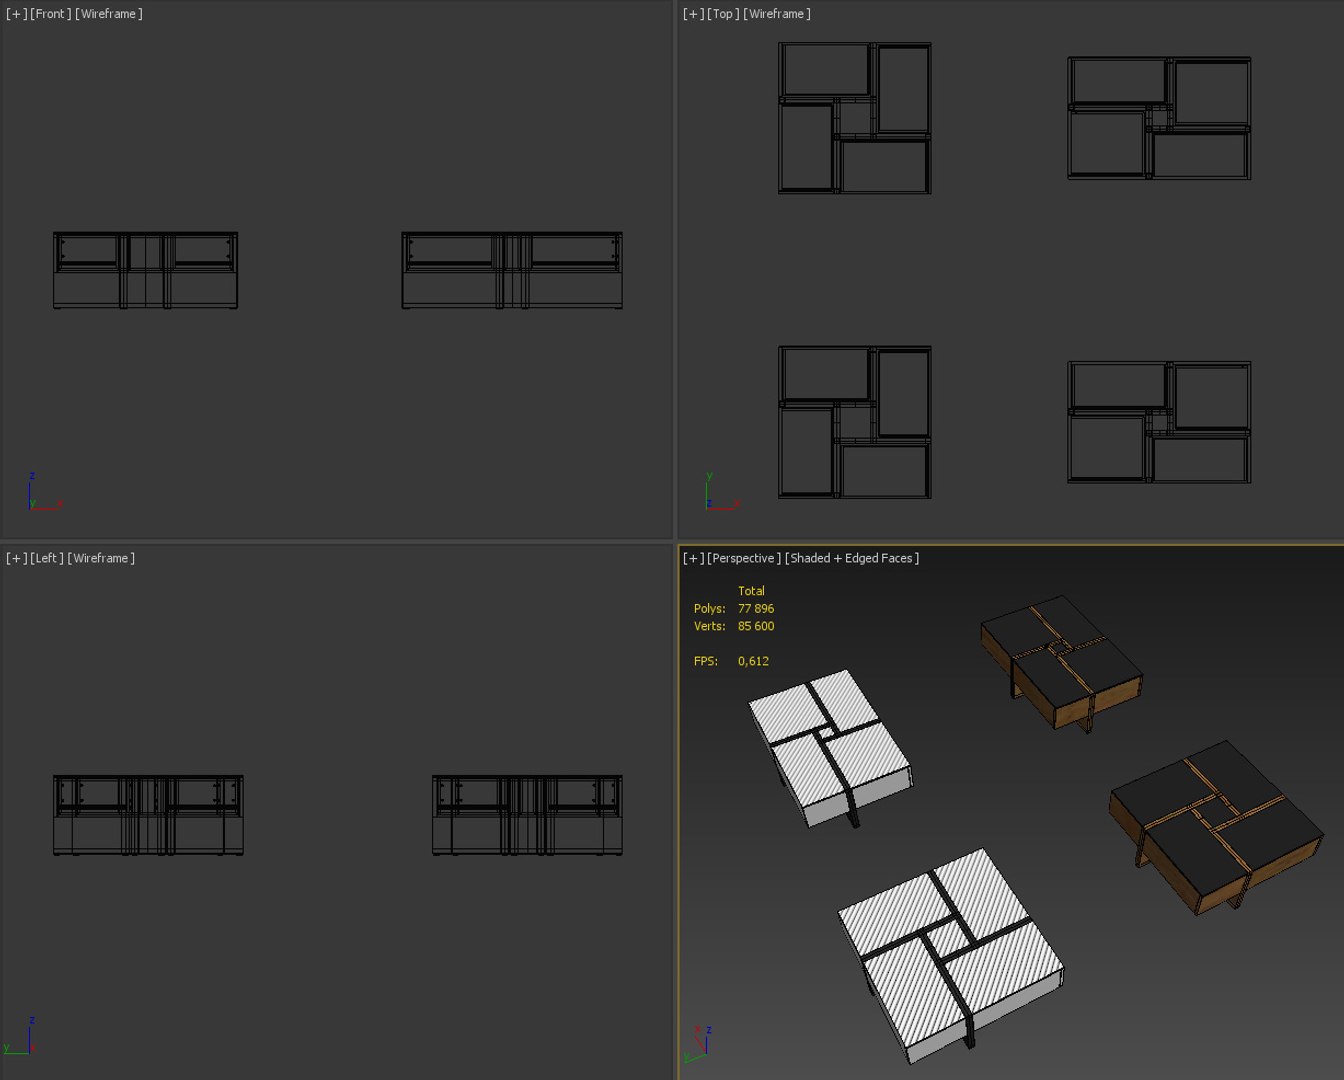1344x1080 pixels.
Task: Select the right table wireframe in Left viewport
Action: (527, 815)
